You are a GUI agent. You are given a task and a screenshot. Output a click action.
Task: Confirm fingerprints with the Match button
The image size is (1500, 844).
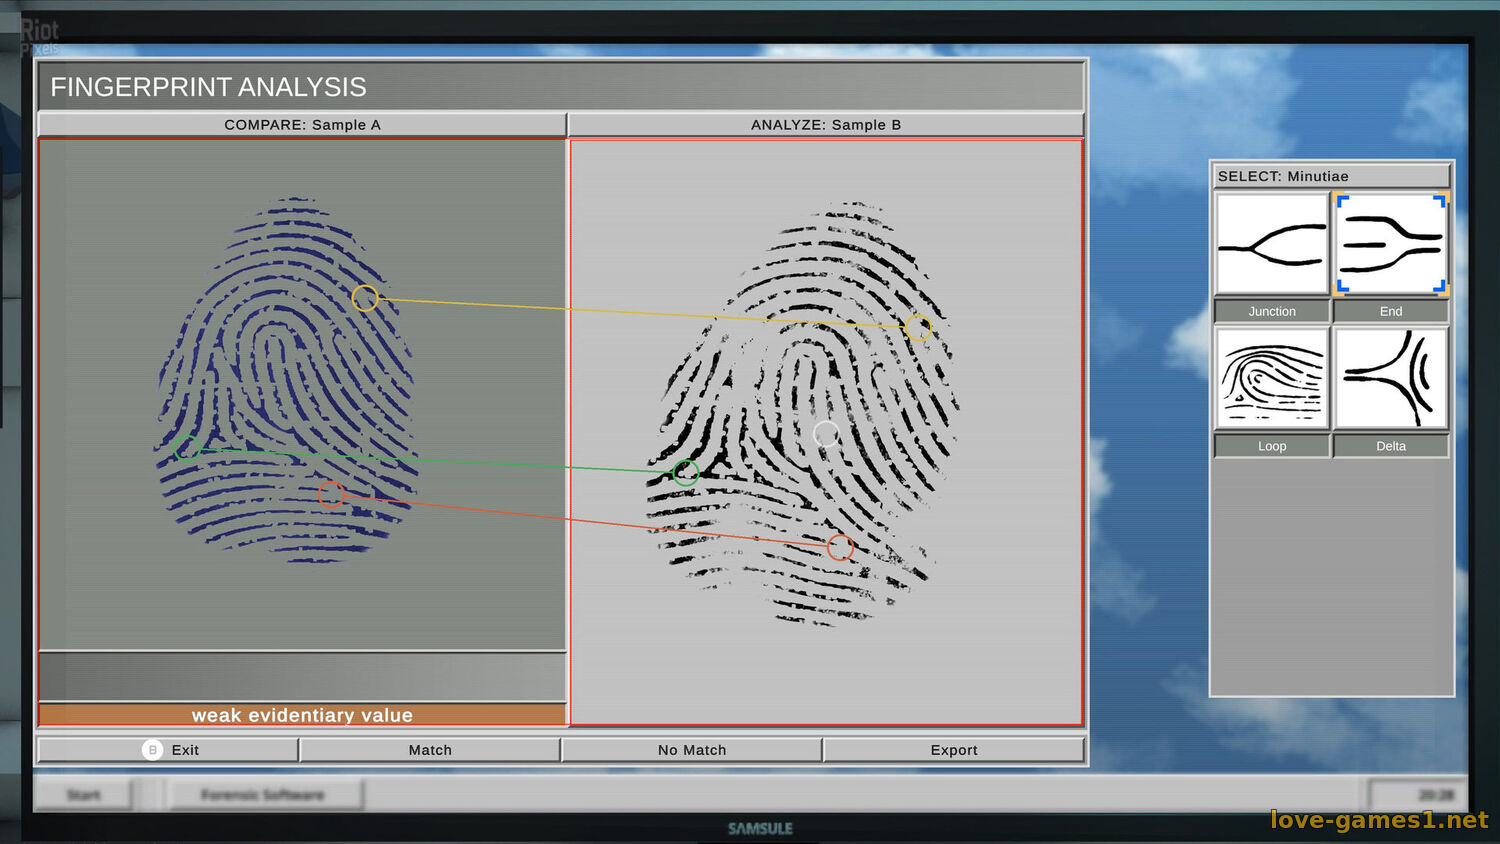tap(430, 750)
